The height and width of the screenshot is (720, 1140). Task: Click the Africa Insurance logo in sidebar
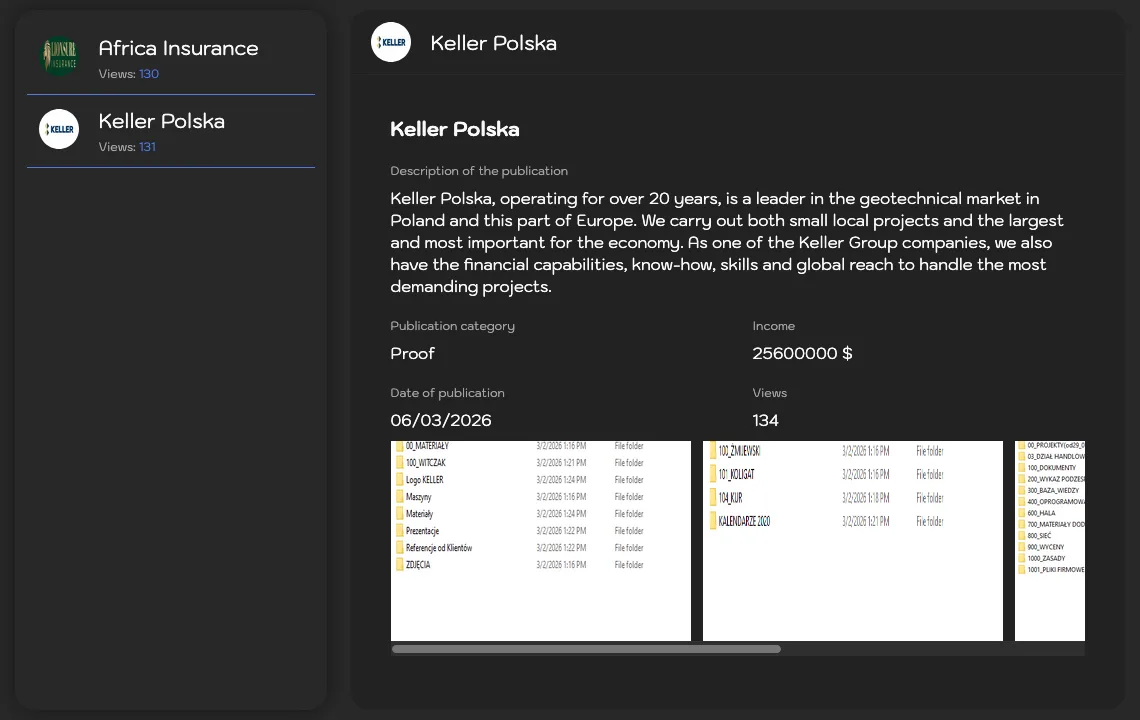[x=59, y=56]
